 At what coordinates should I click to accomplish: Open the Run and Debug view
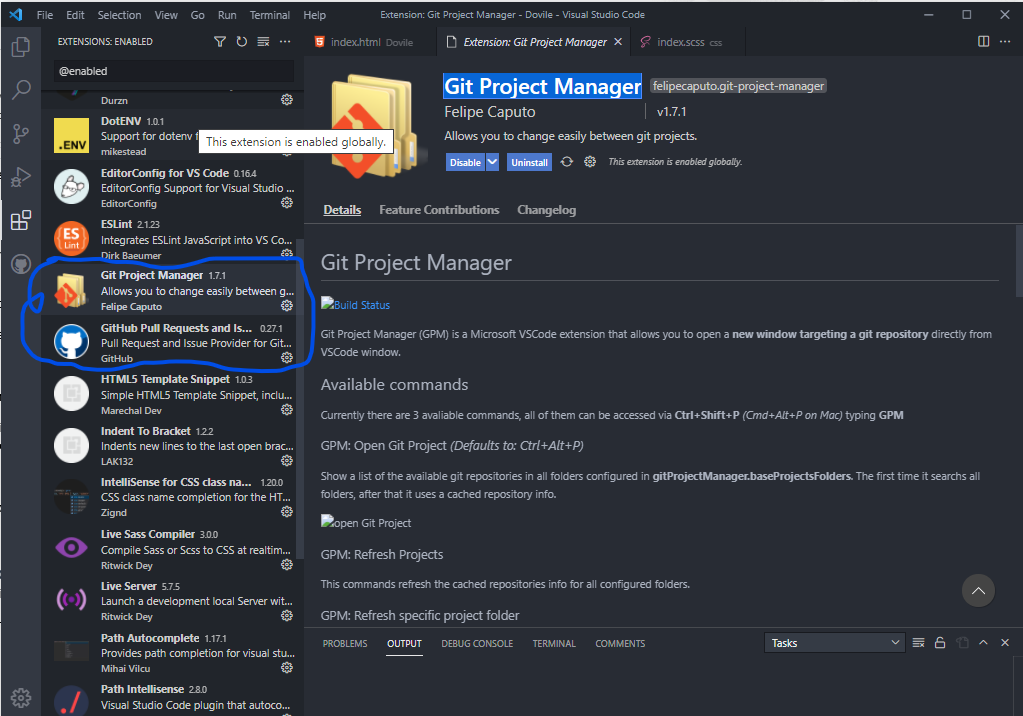21,177
